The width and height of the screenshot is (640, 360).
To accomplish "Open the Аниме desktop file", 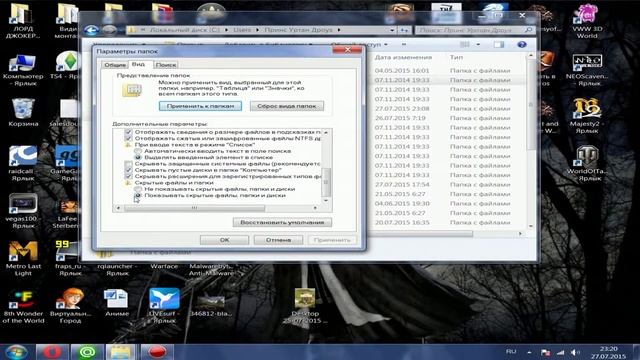I will click(117, 303).
